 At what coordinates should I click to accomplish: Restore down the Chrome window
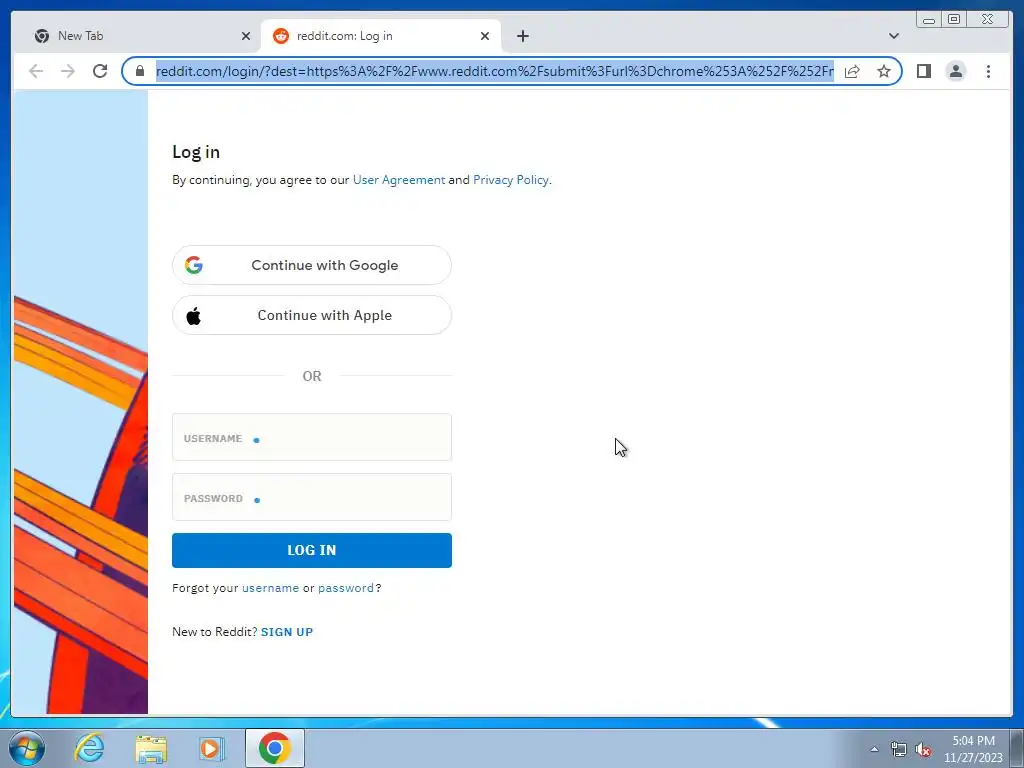pyautogui.click(x=953, y=19)
